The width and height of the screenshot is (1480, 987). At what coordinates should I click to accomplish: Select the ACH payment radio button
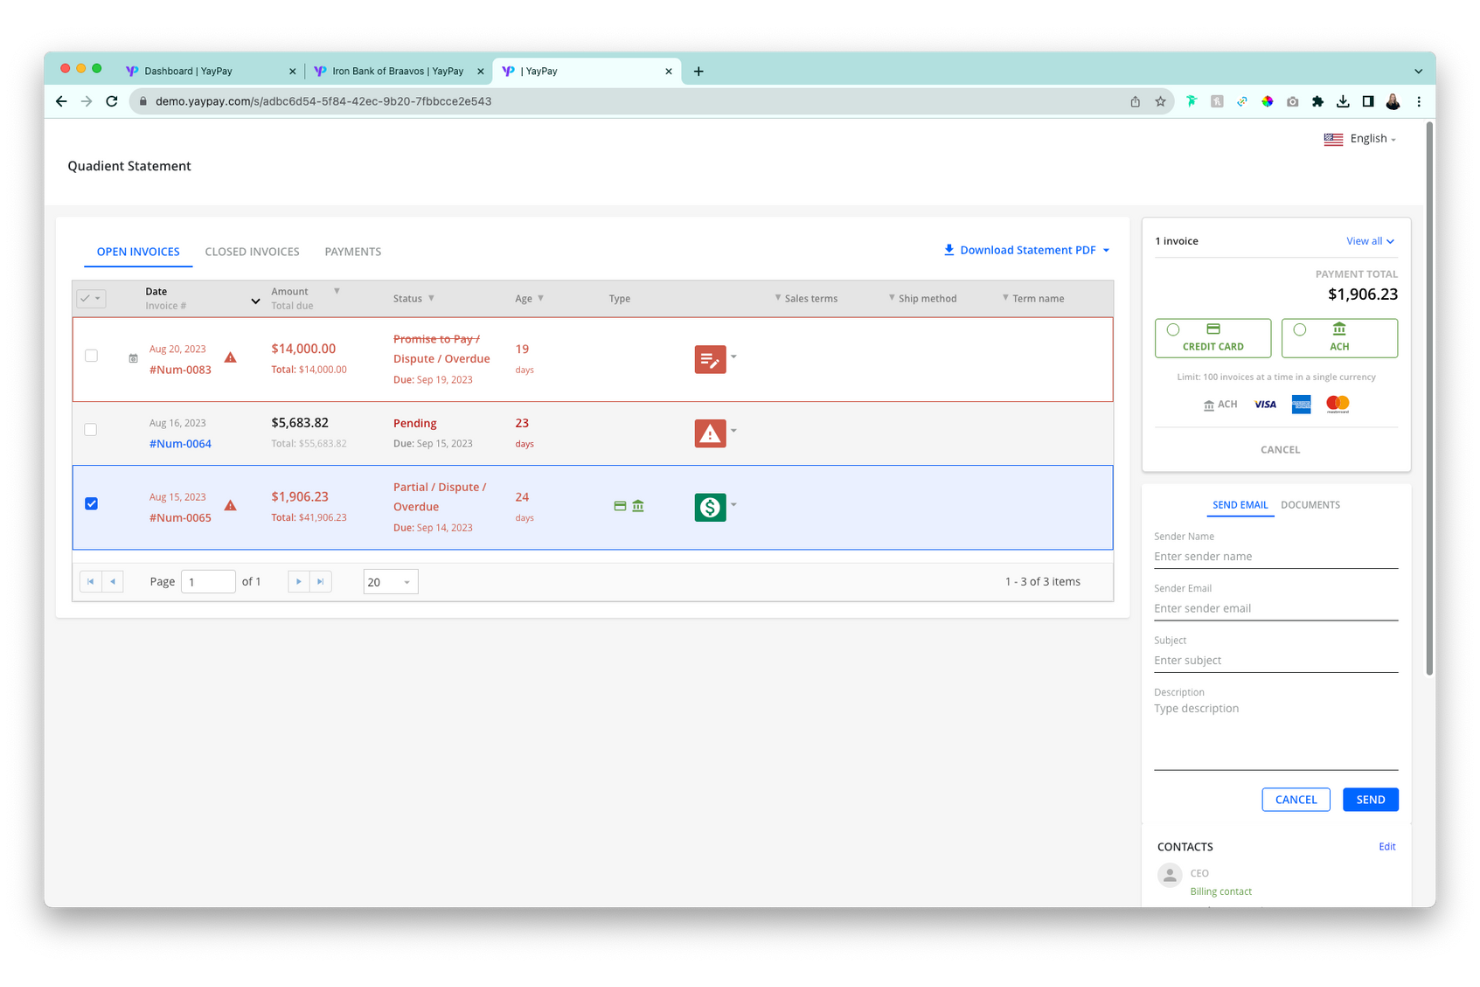click(x=1300, y=329)
